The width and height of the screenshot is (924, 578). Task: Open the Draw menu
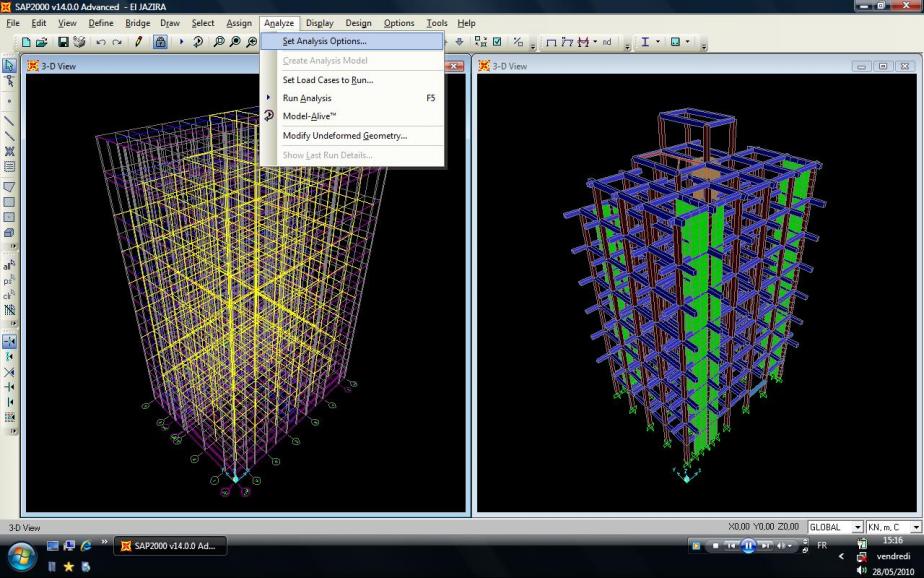coord(170,23)
